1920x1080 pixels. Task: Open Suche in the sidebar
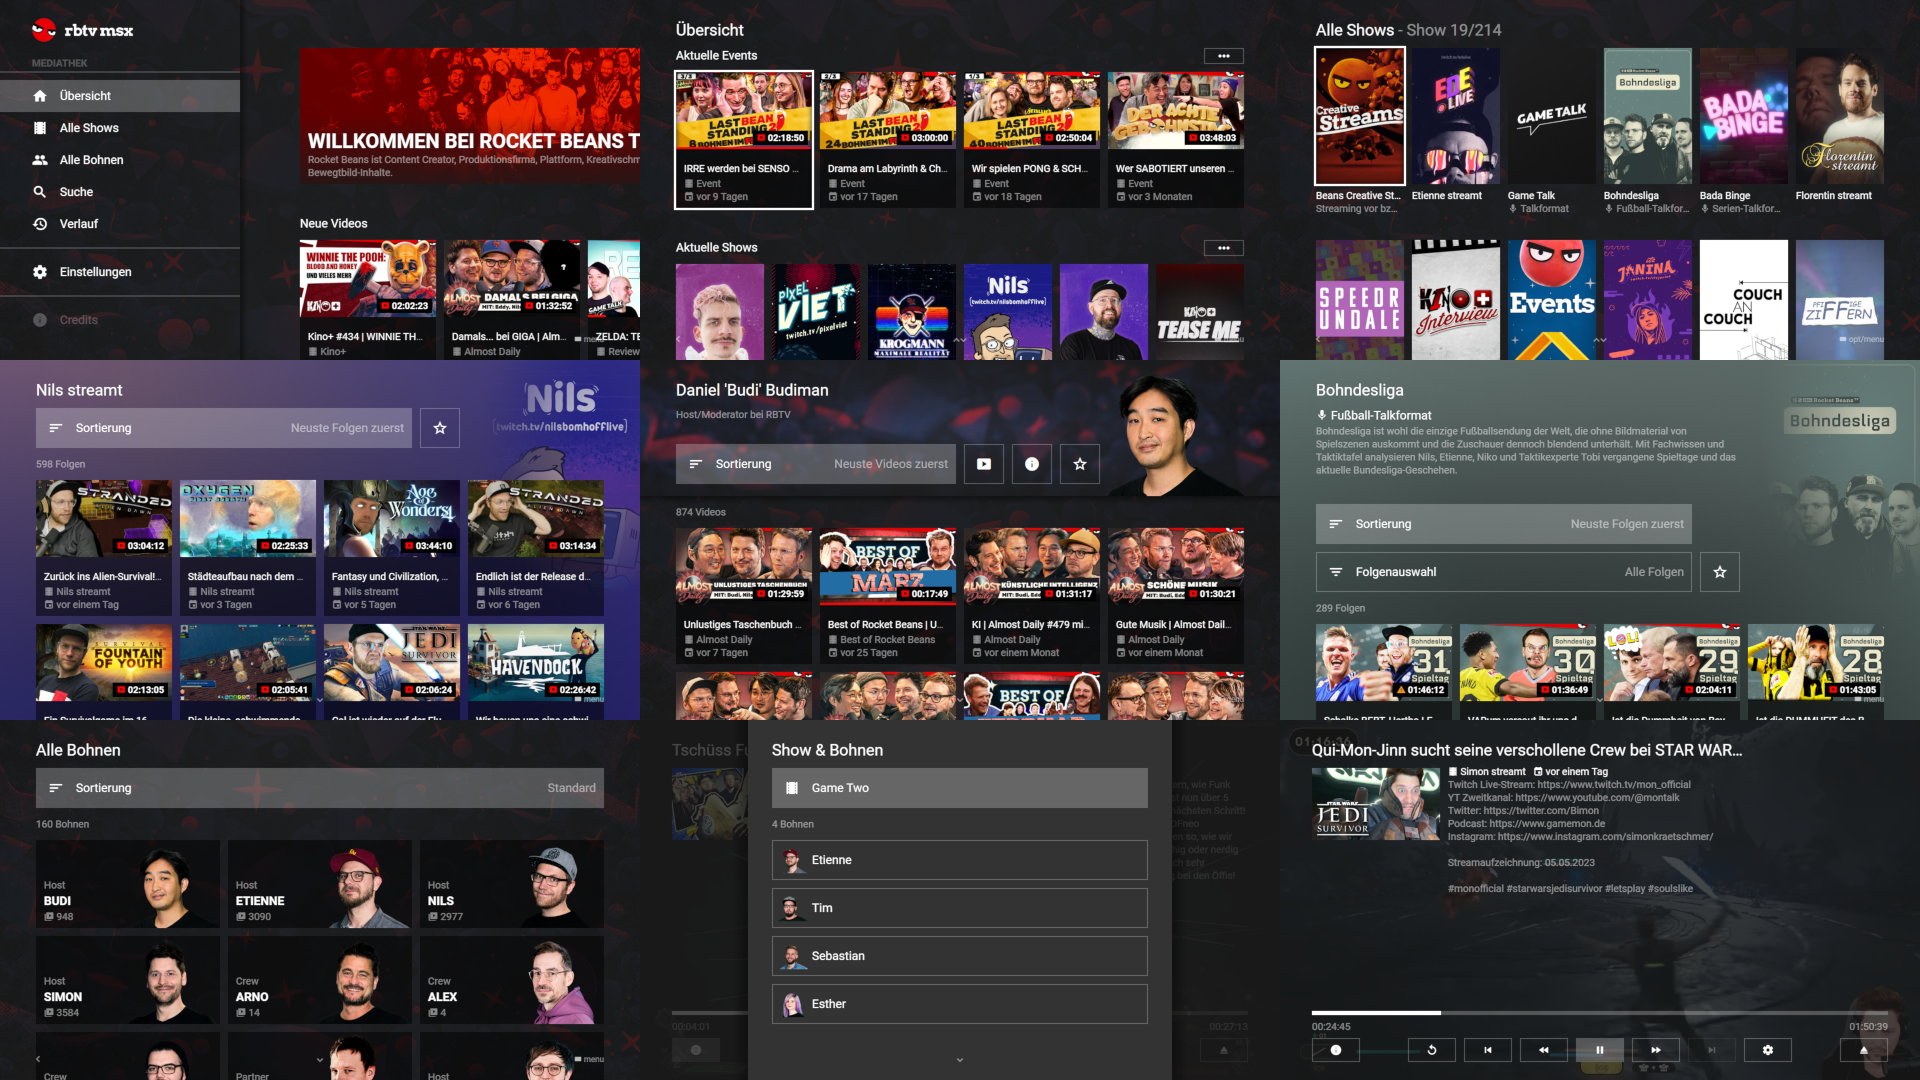120,192
